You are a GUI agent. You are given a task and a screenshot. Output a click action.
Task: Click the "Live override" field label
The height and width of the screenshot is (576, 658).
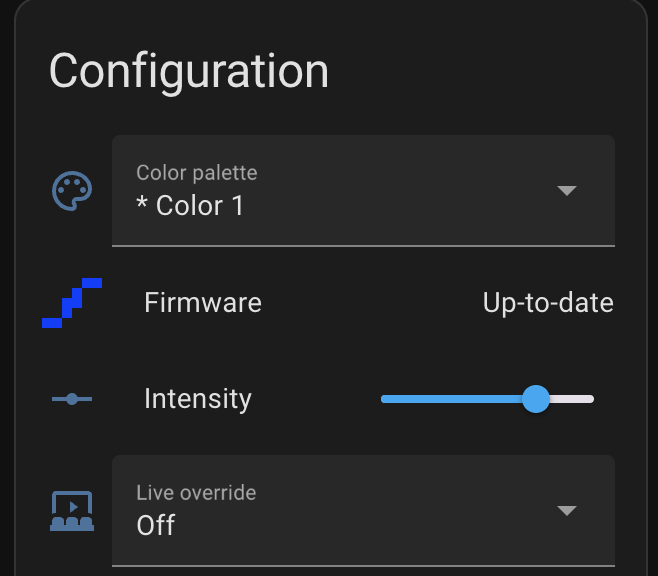click(x=196, y=493)
